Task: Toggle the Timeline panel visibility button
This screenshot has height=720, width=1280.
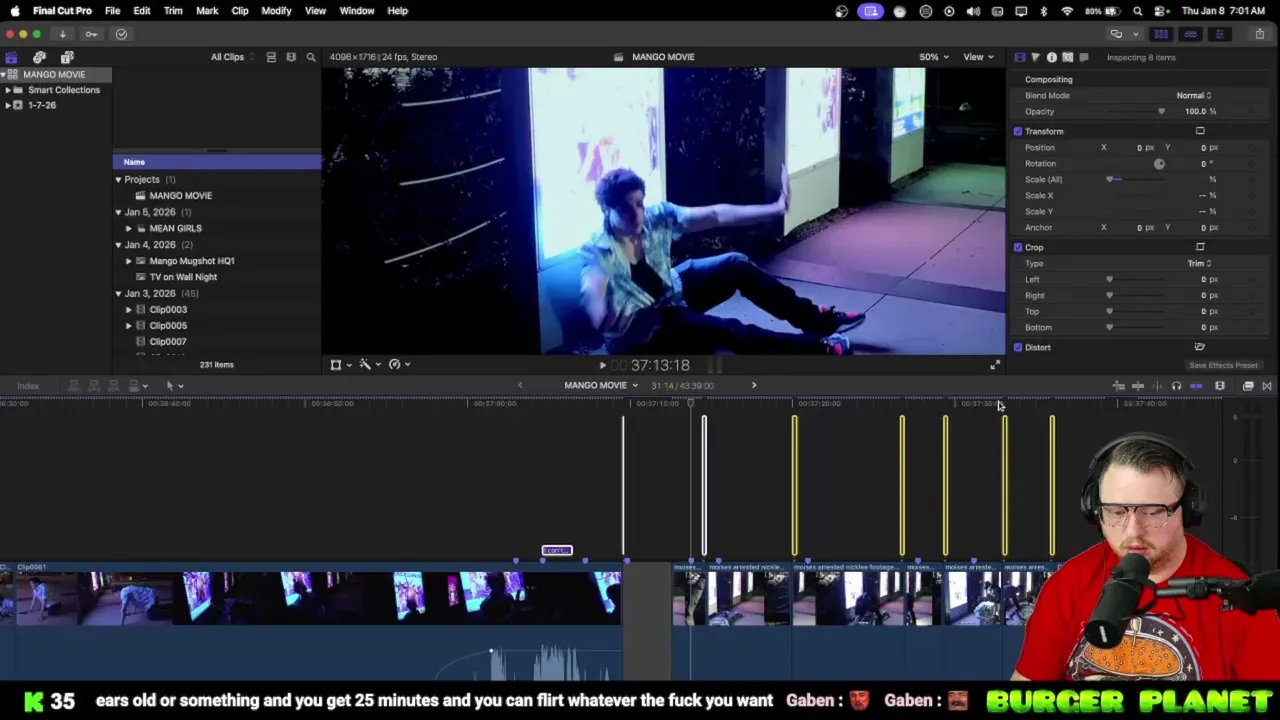Action: click(1190, 34)
